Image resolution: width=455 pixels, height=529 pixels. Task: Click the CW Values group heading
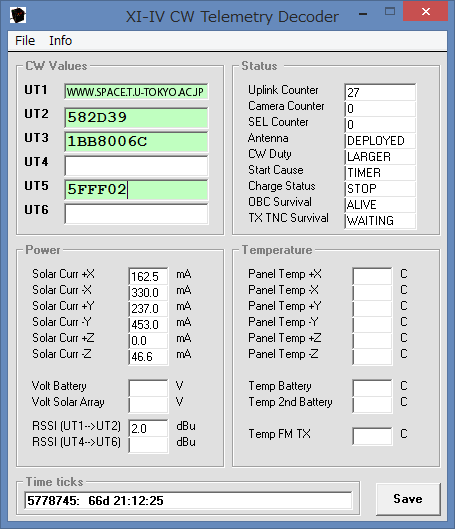[56, 66]
